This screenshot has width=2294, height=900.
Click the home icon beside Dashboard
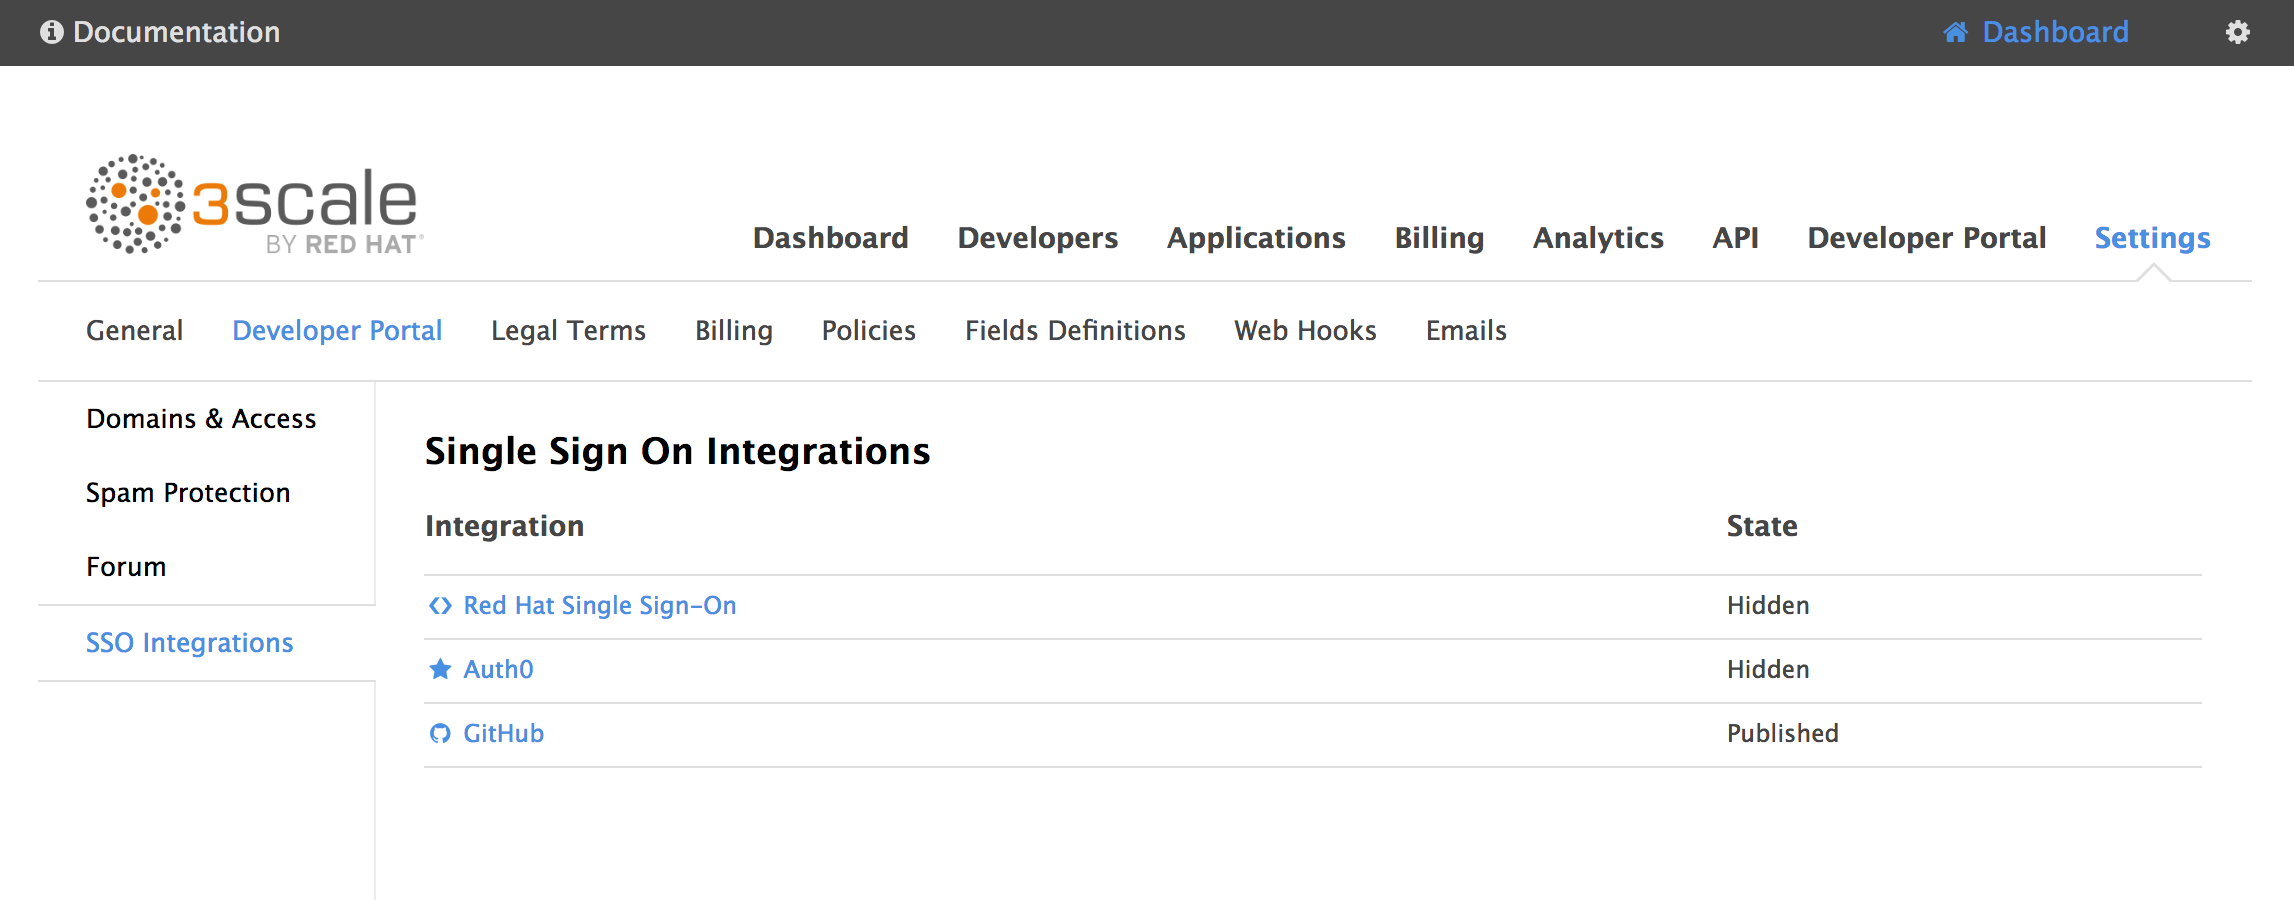coord(1955,32)
